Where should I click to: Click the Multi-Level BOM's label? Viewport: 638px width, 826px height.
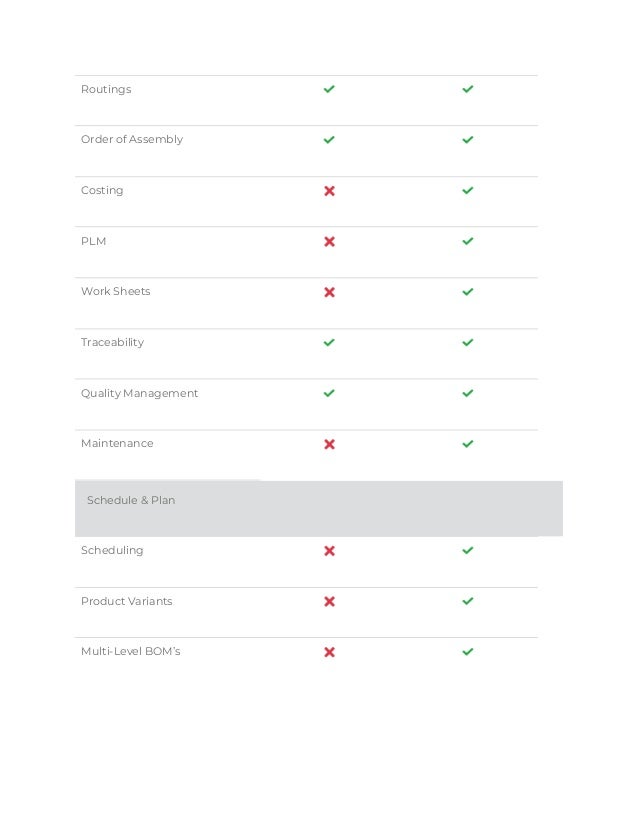pos(130,651)
